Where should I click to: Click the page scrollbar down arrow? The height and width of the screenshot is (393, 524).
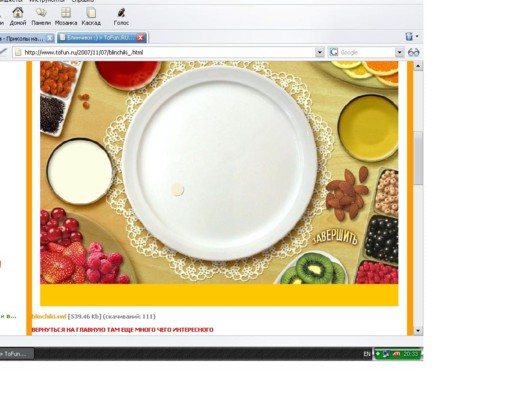(418, 331)
